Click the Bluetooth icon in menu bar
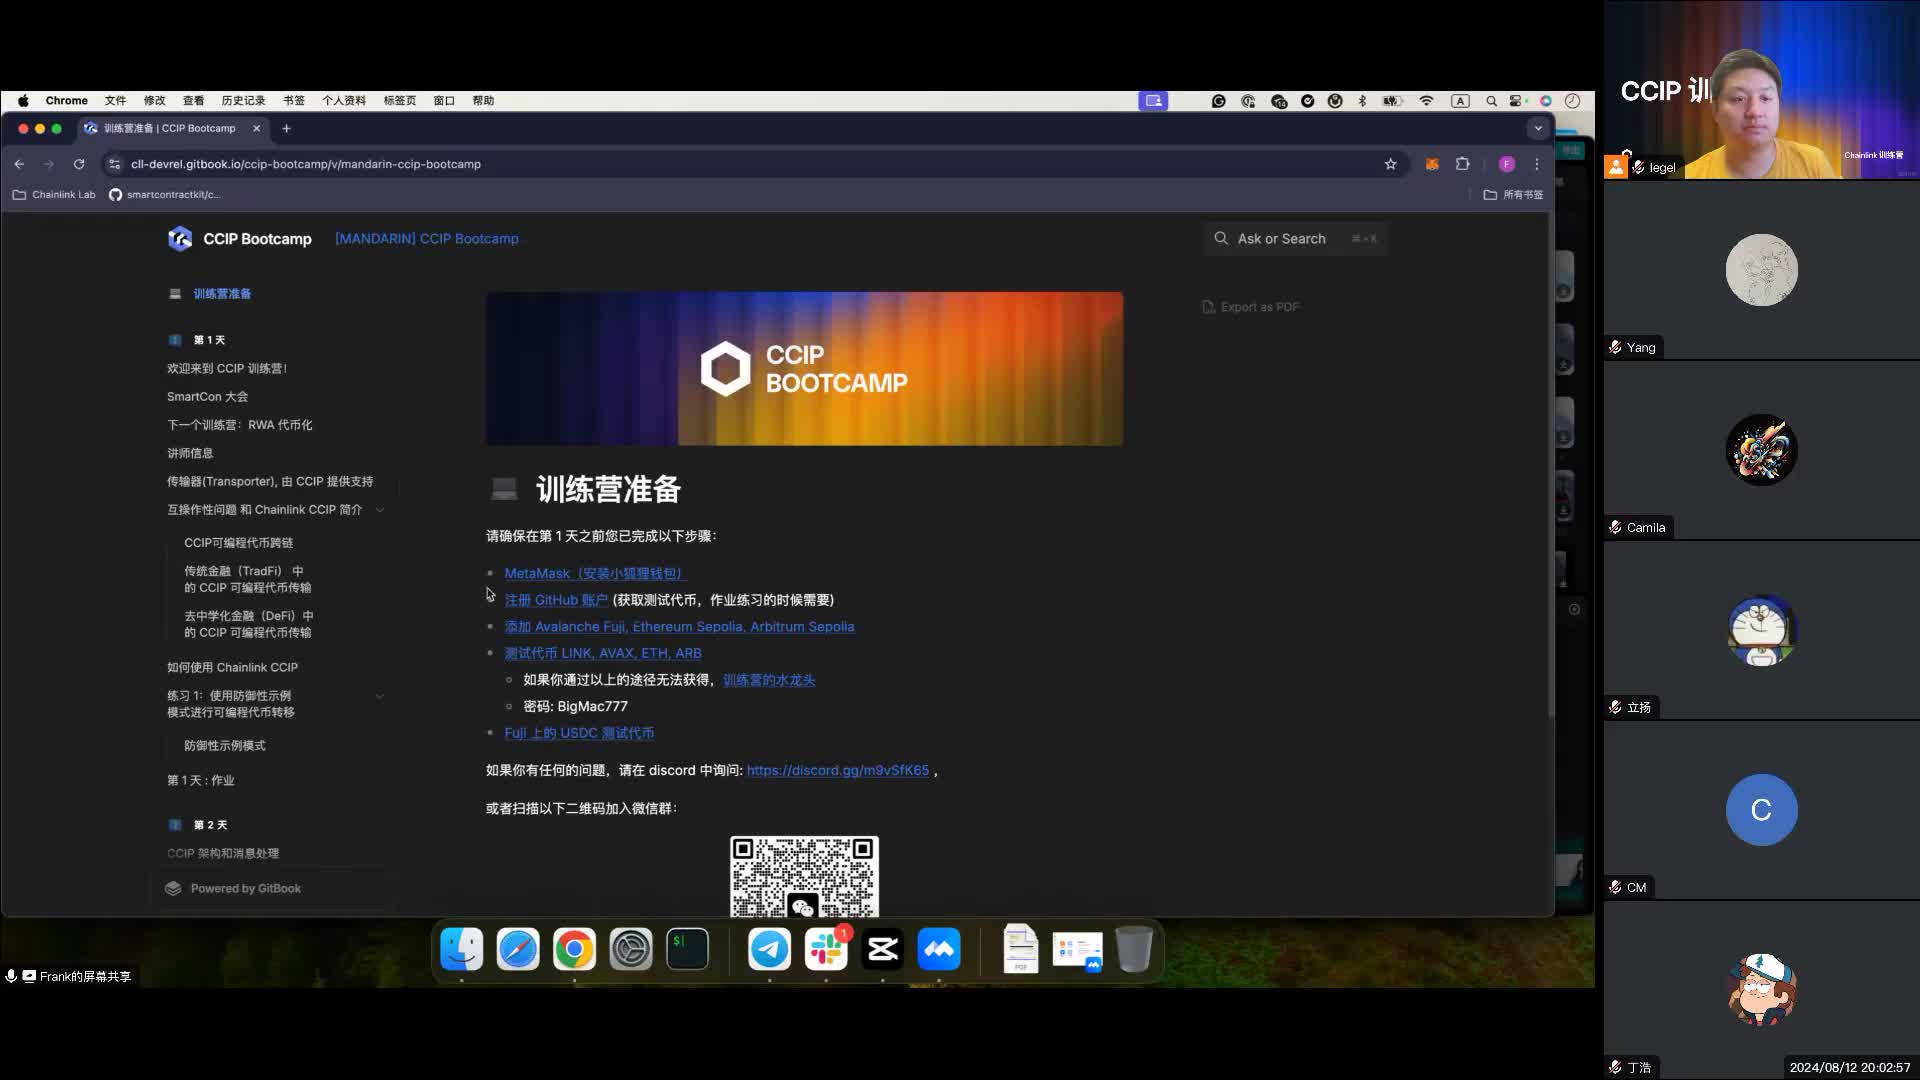 click(x=1362, y=101)
